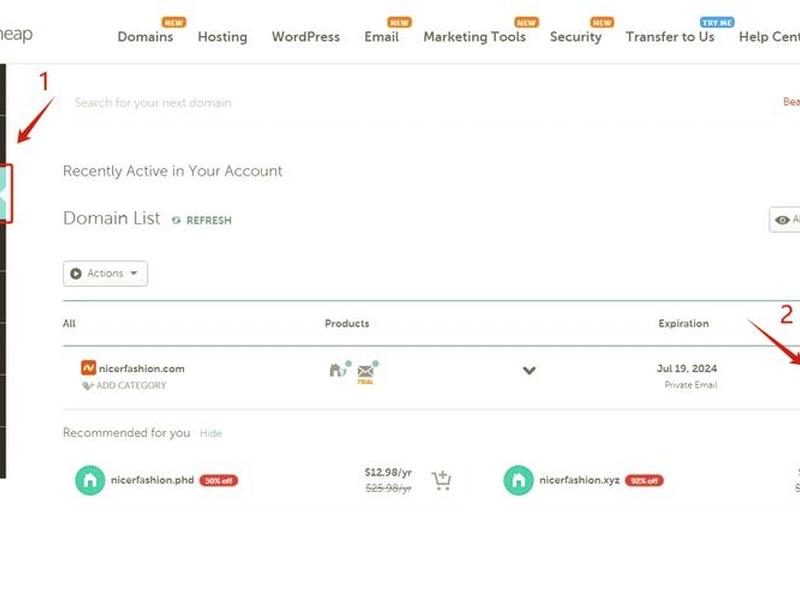Click the $12.98/yr price

pyautogui.click(x=388, y=472)
